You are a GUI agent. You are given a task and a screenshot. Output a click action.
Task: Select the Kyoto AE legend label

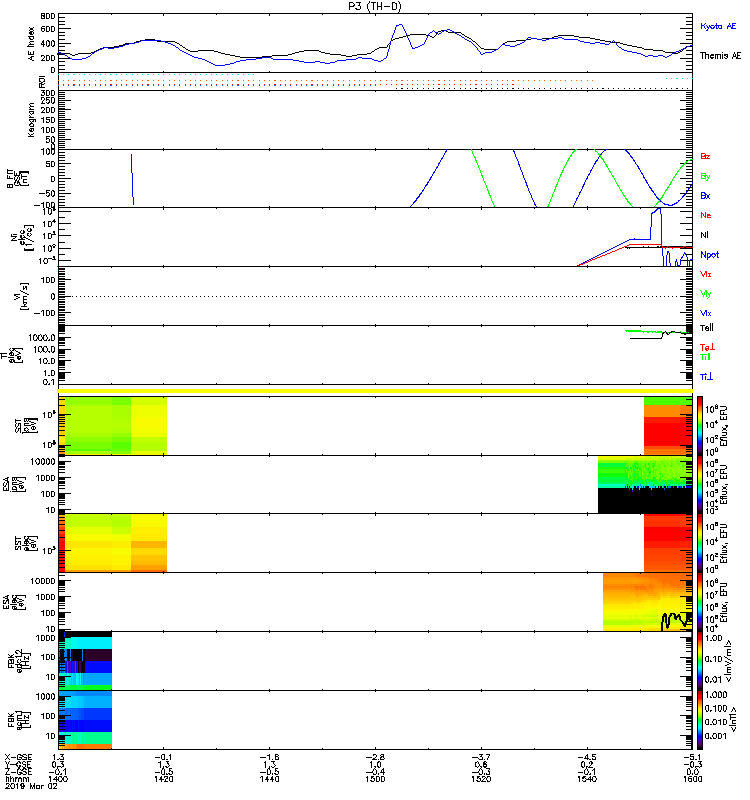click(718, 26)
